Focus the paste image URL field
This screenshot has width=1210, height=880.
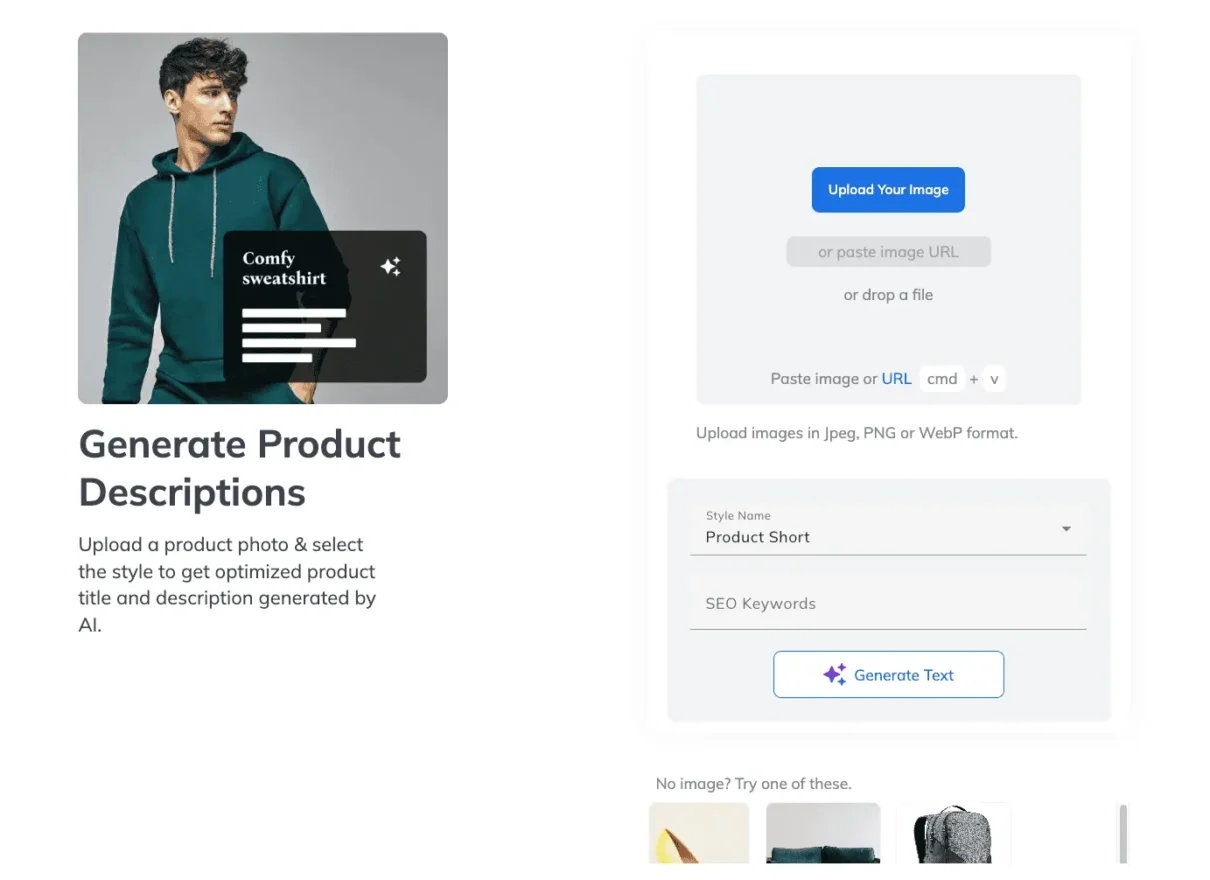click(x=888, y=252)
